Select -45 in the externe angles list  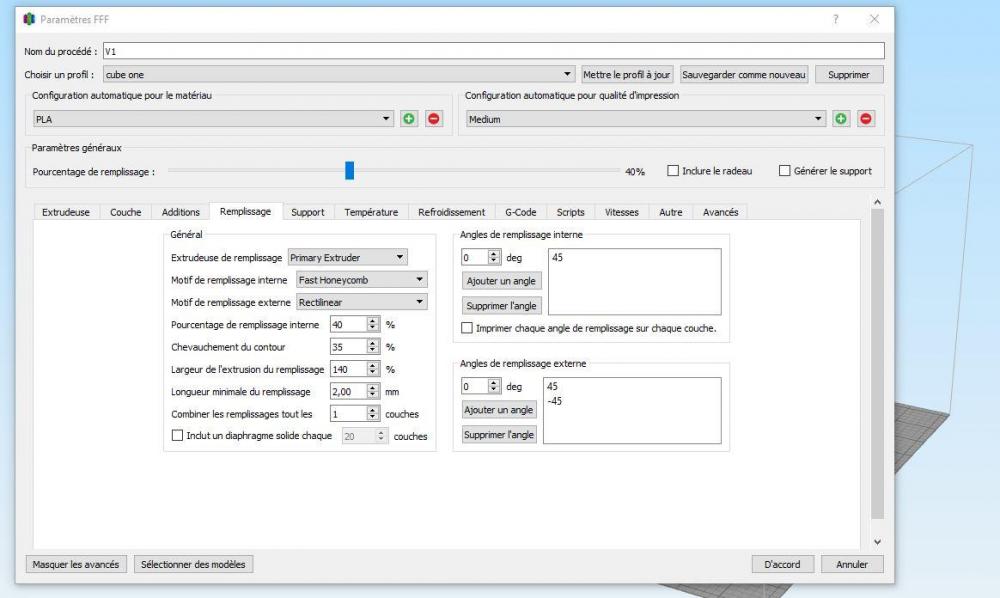pos(555,401)
